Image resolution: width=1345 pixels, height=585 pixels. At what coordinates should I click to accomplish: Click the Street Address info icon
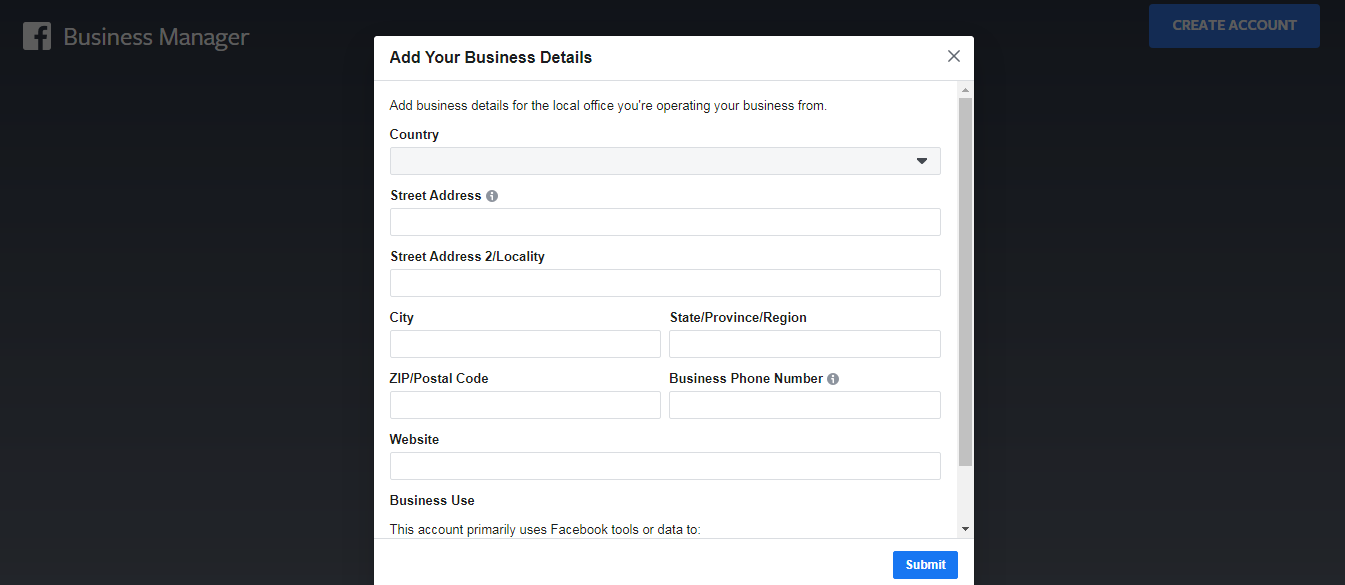[492, 196]
